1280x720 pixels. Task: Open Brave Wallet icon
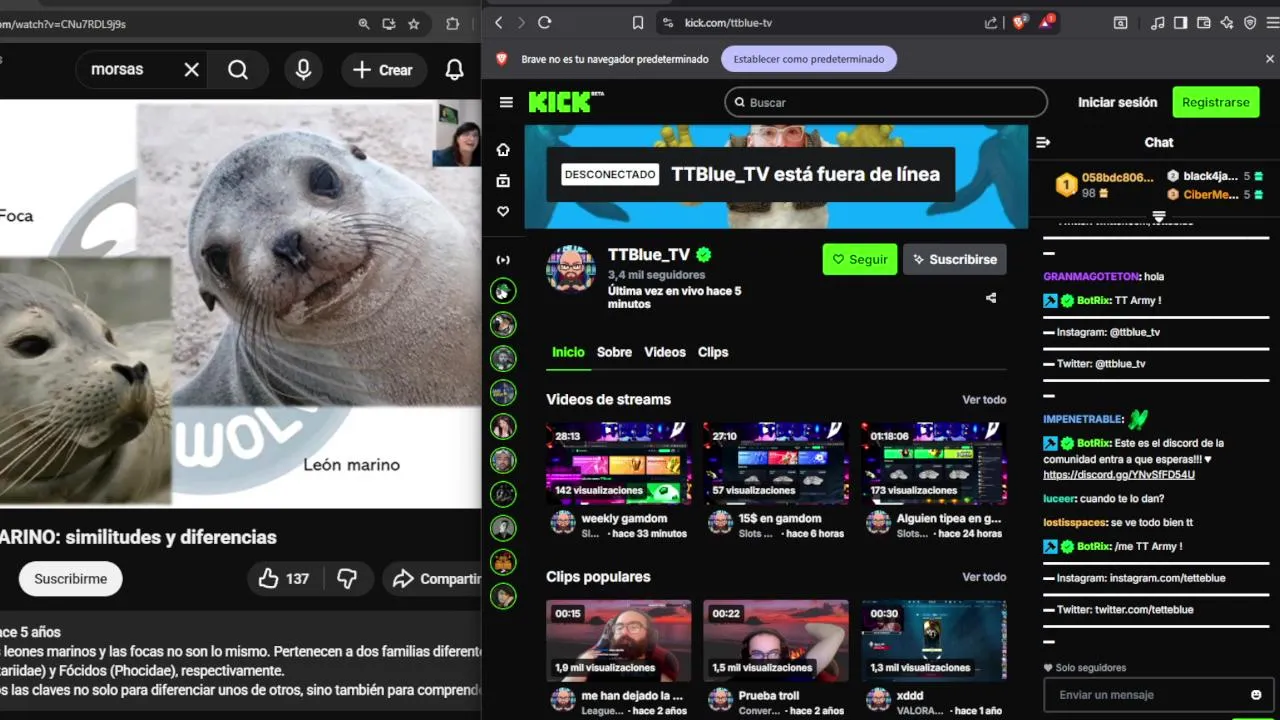coord(1204,22)
